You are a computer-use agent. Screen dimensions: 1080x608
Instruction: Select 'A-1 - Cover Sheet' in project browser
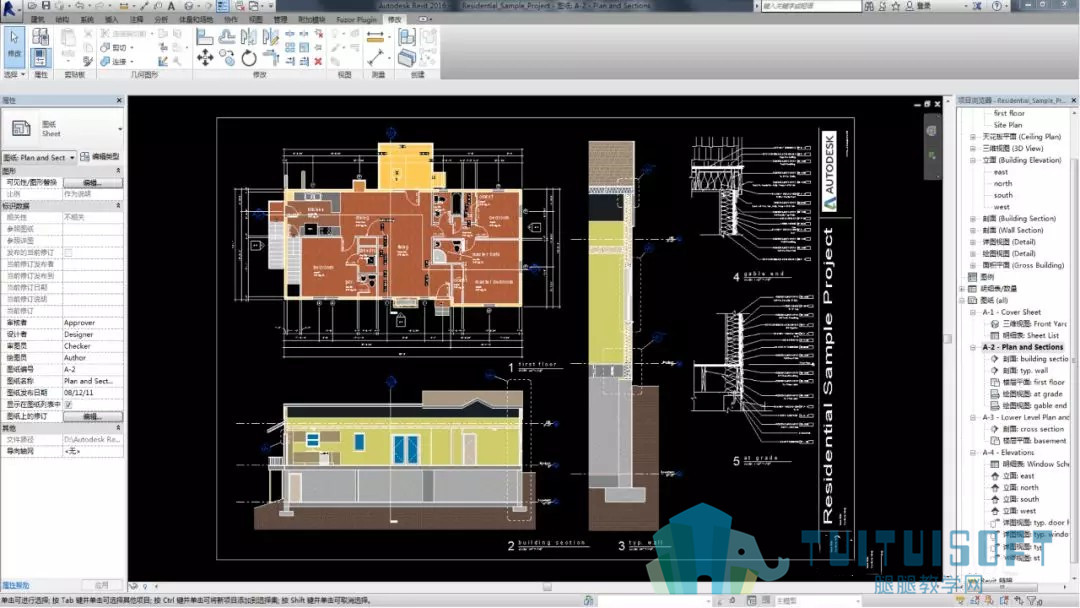point(1012,313)
